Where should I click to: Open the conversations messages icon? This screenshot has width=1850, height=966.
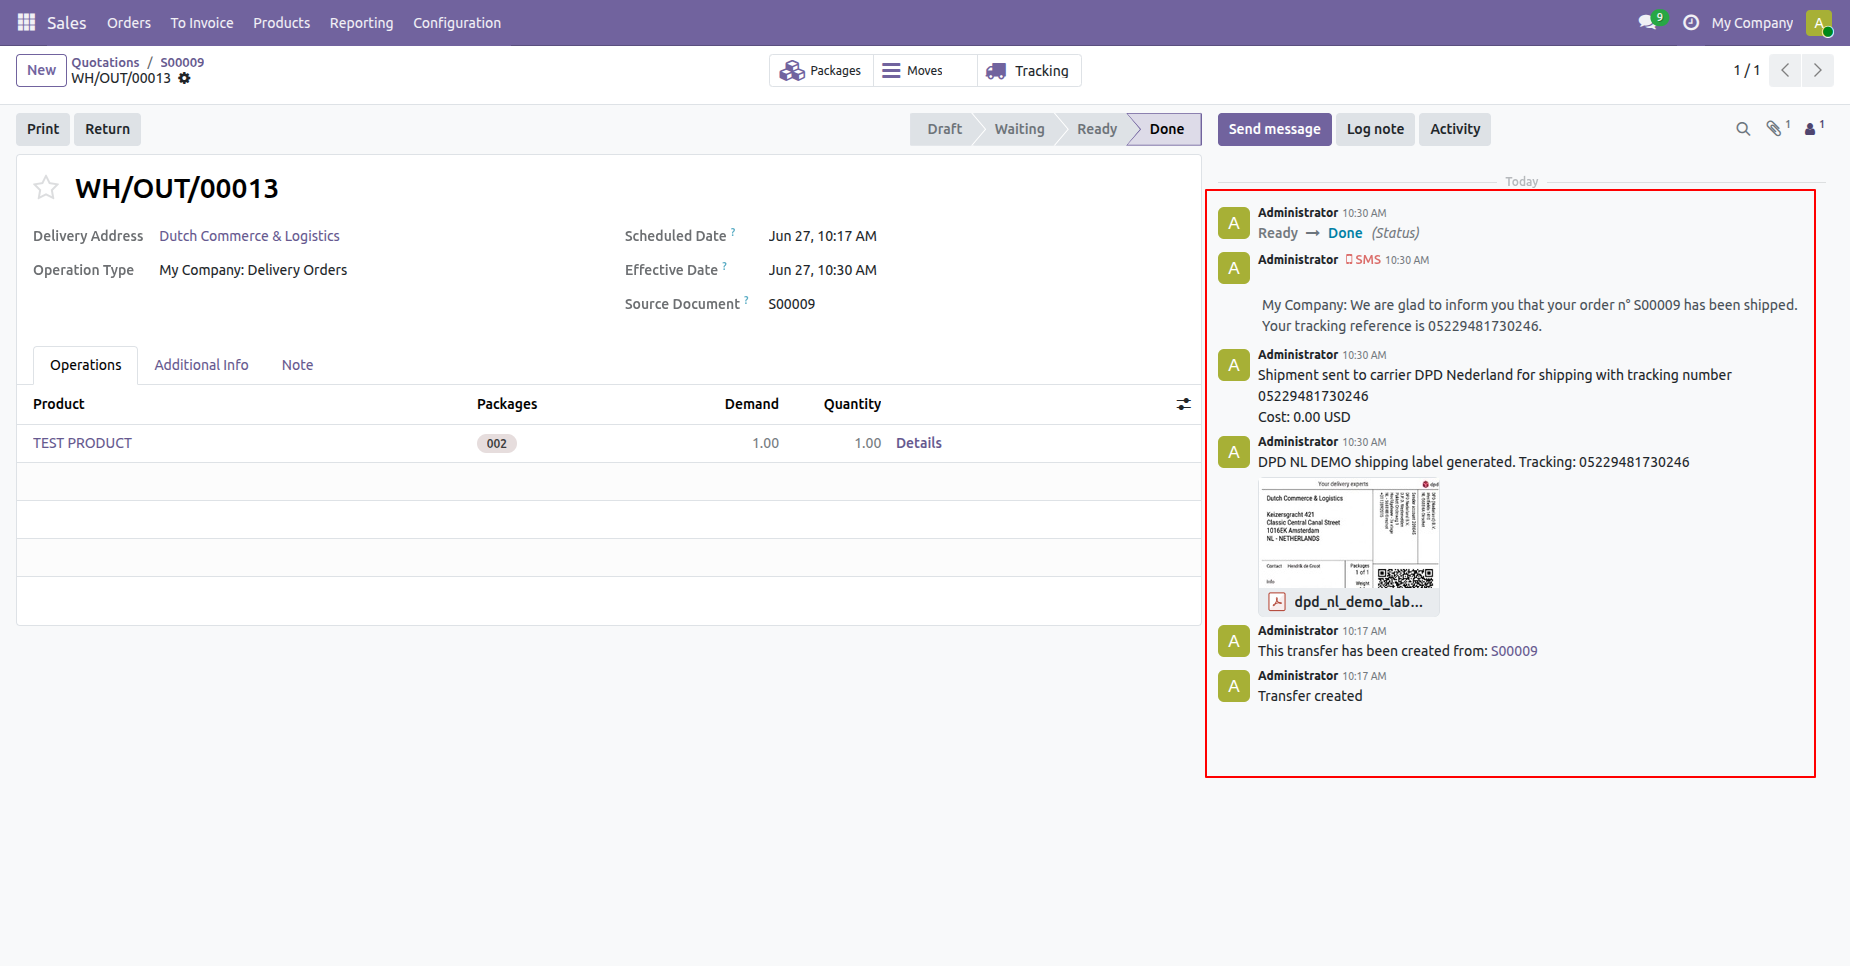click(1647, 22)
